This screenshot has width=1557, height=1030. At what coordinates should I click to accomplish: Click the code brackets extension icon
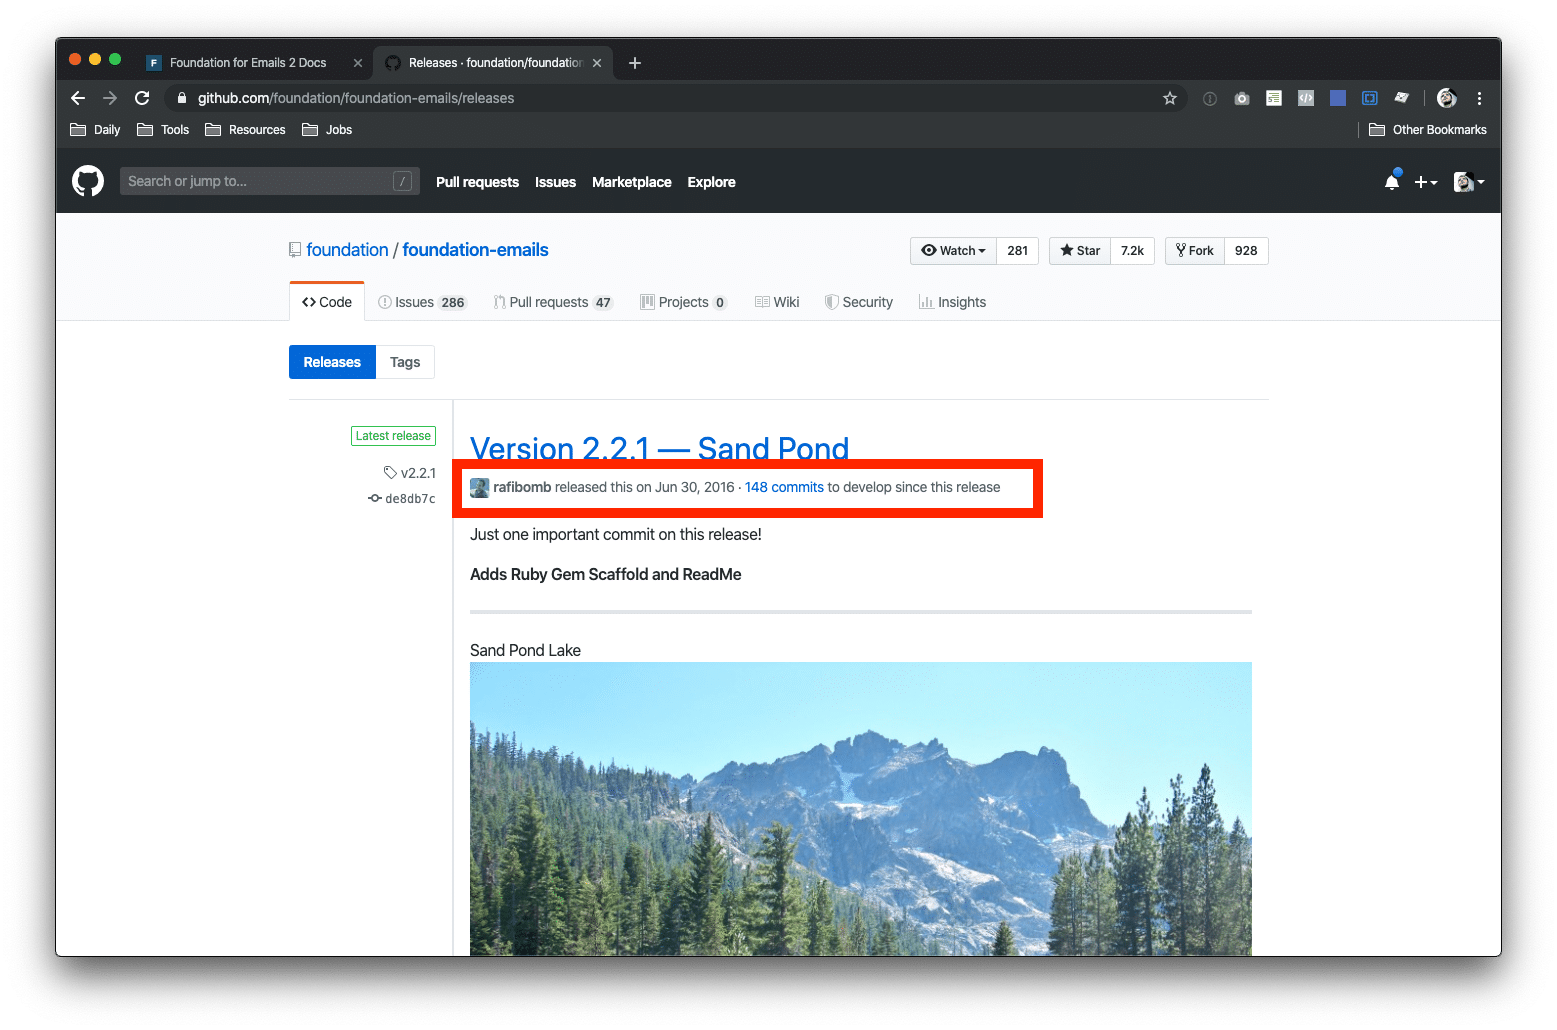(1306, 98)
